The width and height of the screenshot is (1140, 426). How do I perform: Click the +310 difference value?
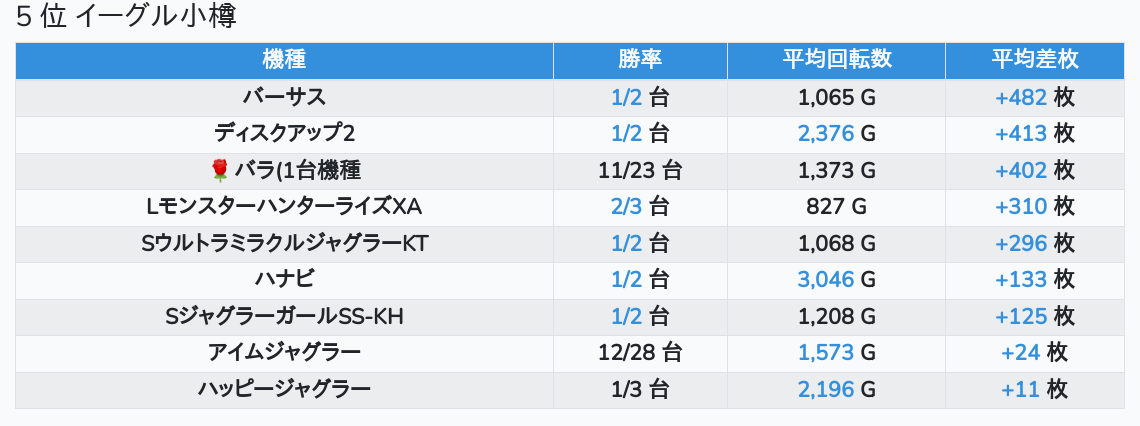(x=1021, y=207)
